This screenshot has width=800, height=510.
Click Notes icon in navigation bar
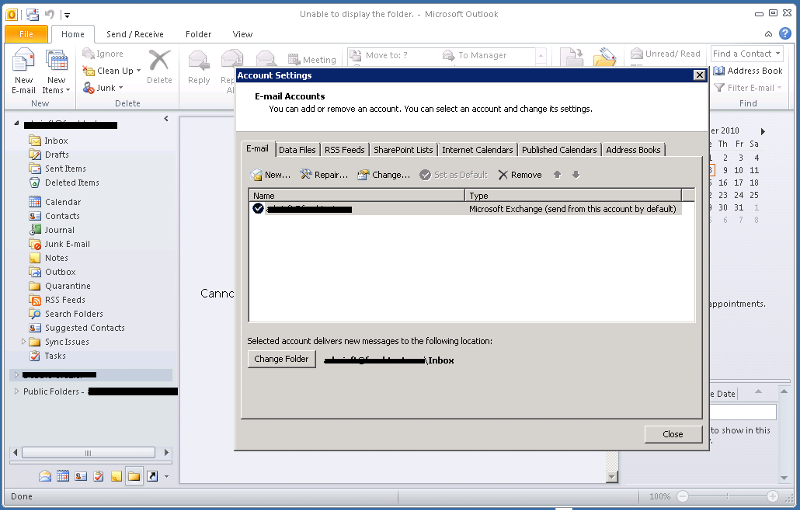[x=116, y=476]
